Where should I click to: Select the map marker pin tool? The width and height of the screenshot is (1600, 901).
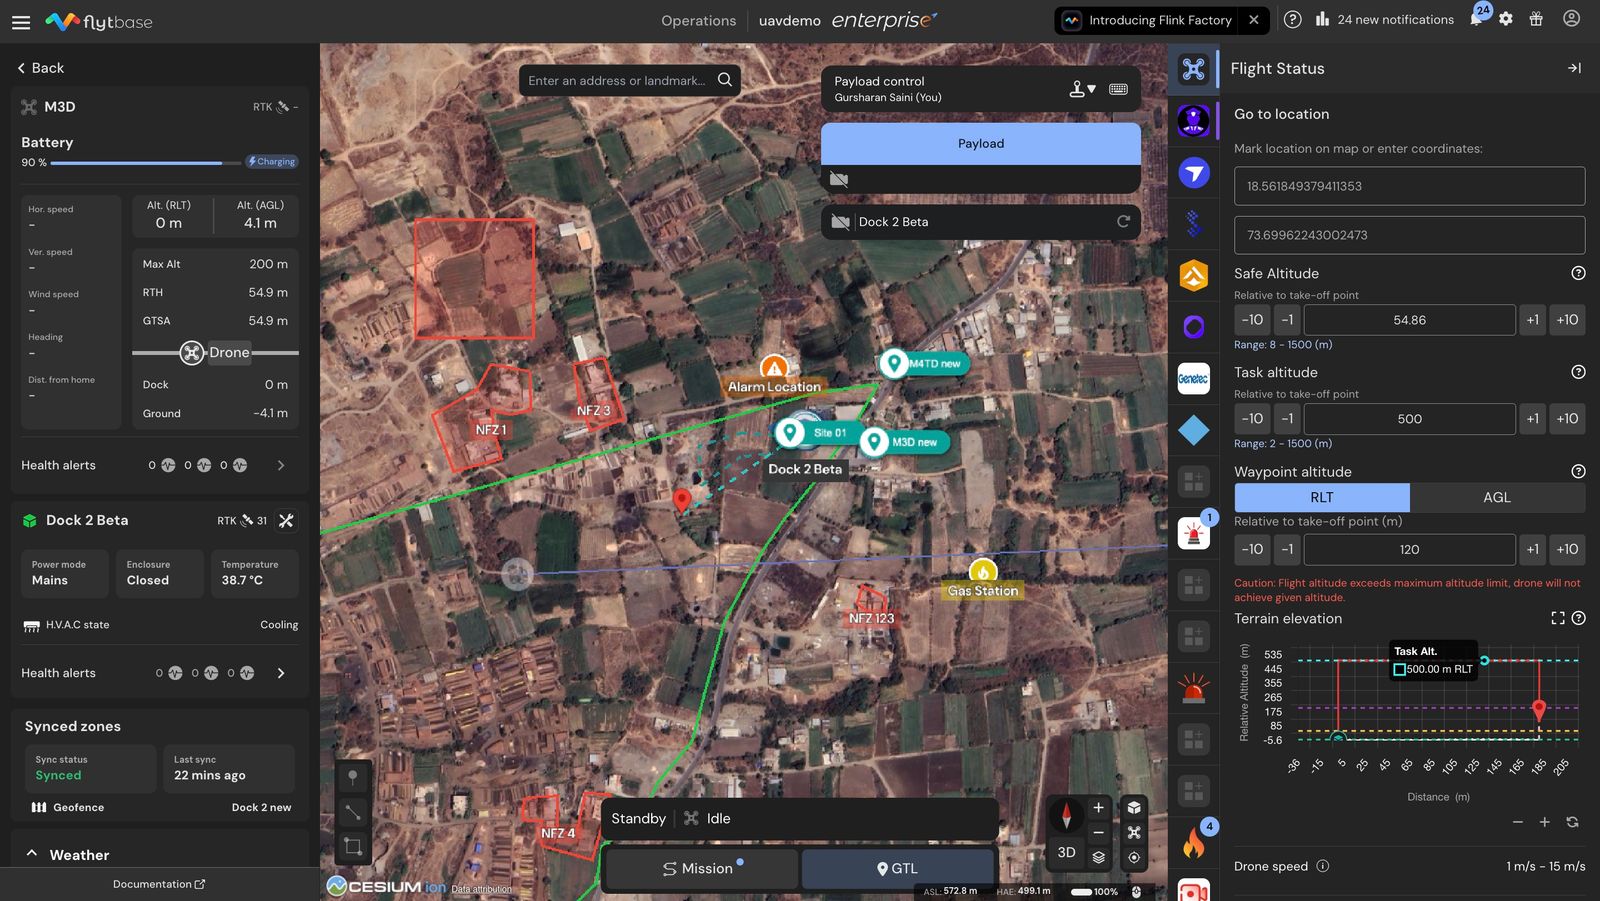[353, 777]
